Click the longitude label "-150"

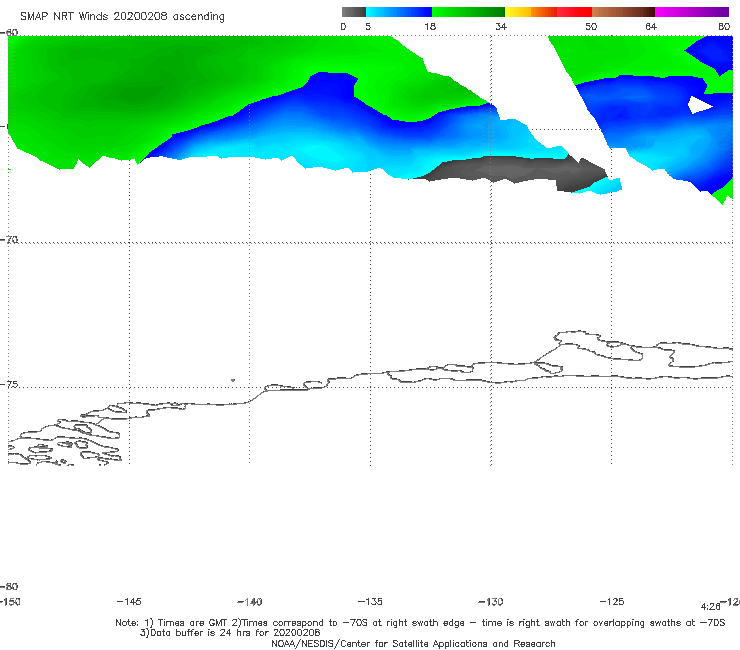tap(10, 602)
